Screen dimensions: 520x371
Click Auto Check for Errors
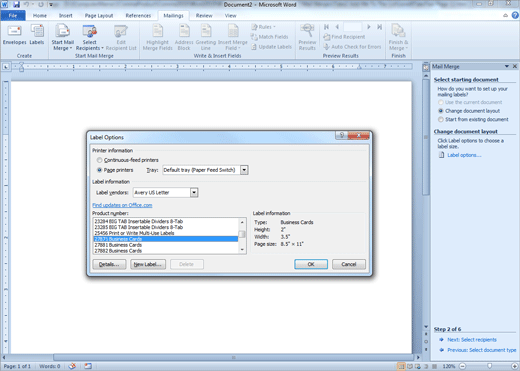pos(352,47)
